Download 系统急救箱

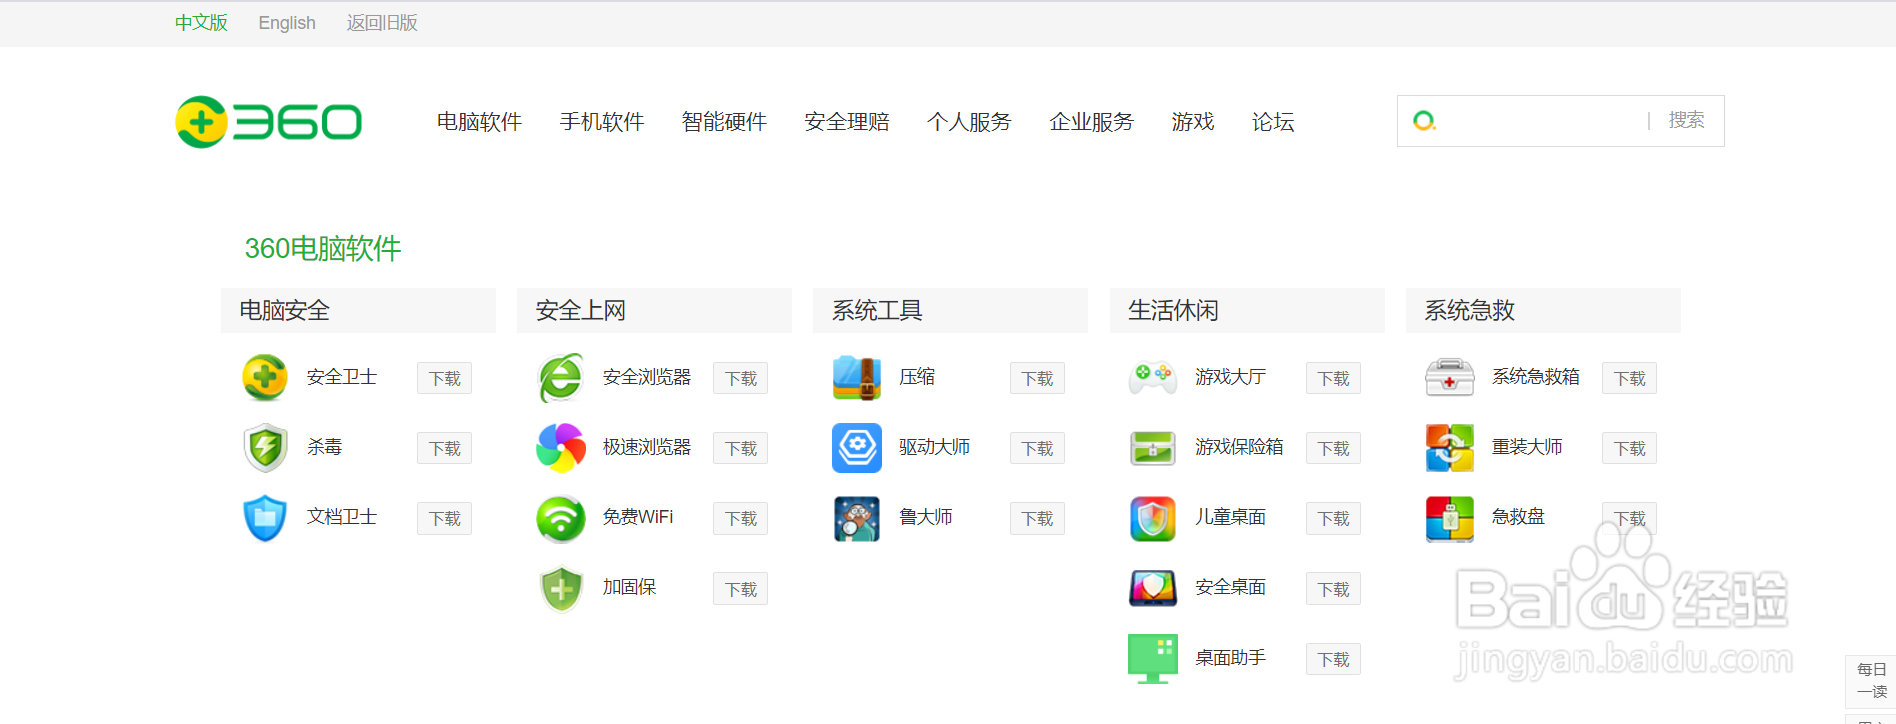pyautogui.click(x=1629, y=378)
